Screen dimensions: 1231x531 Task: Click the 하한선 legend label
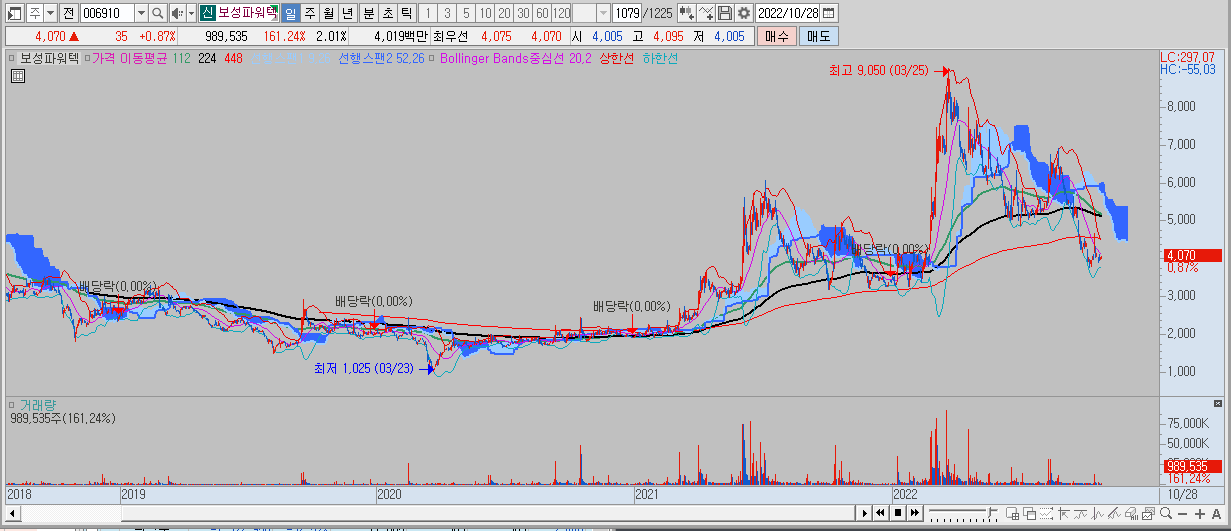click(x=660, y=59)
